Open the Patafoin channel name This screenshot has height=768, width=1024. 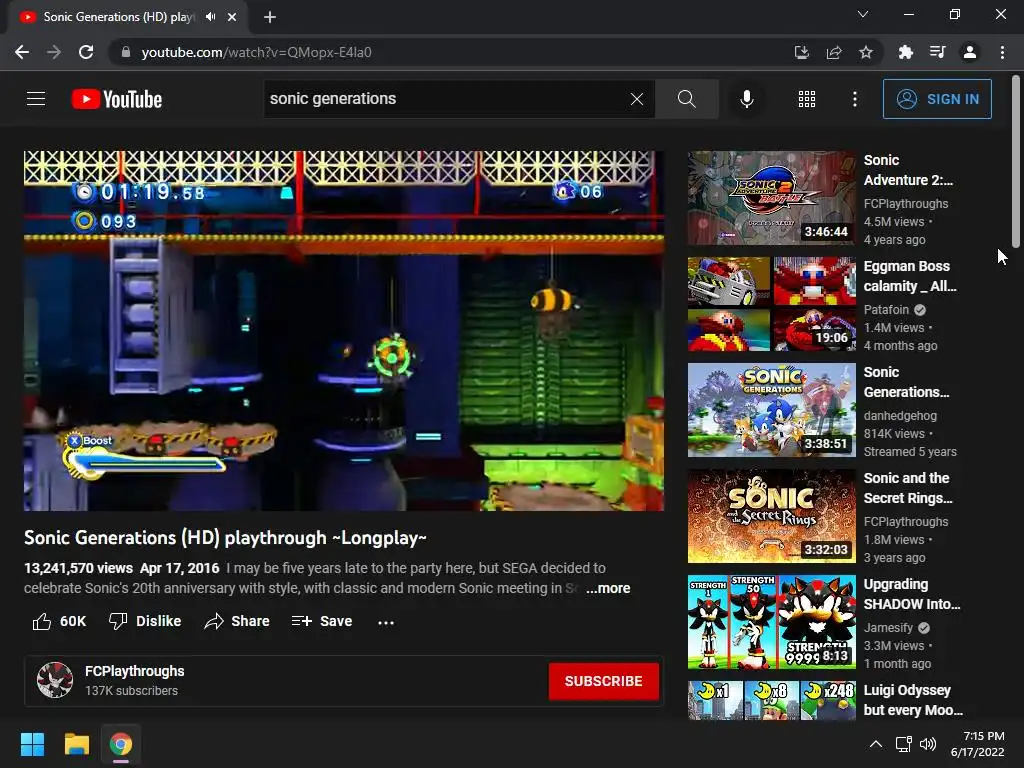[886, 310]
